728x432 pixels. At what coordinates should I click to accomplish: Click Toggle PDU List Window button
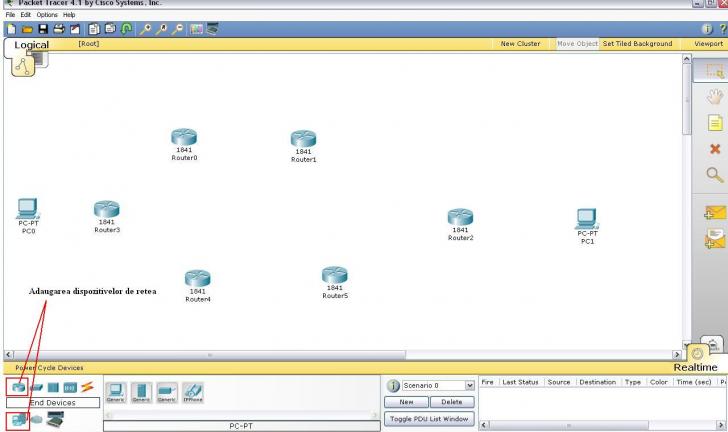(429, 419)
